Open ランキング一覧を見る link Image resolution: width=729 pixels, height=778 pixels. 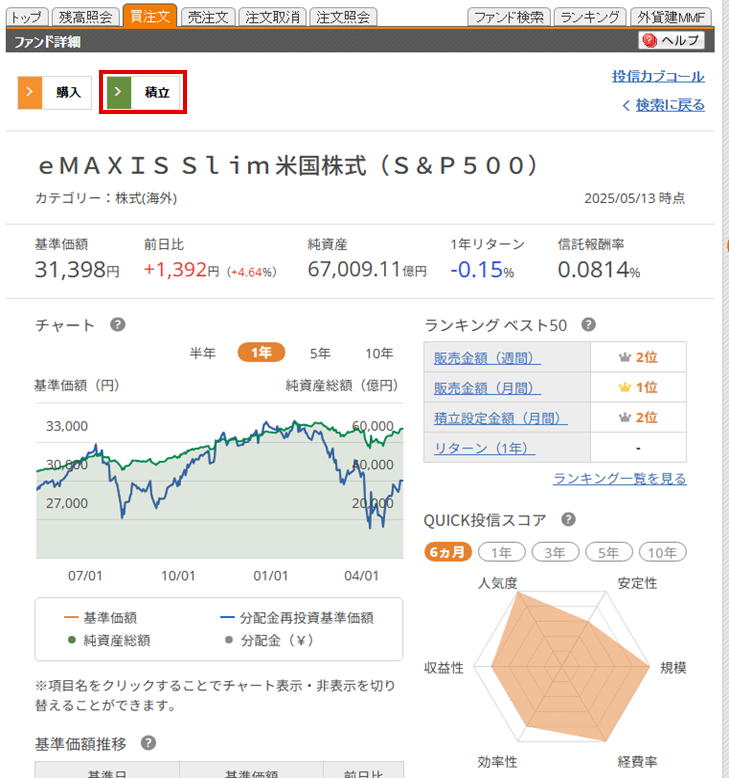click(619, 479)
